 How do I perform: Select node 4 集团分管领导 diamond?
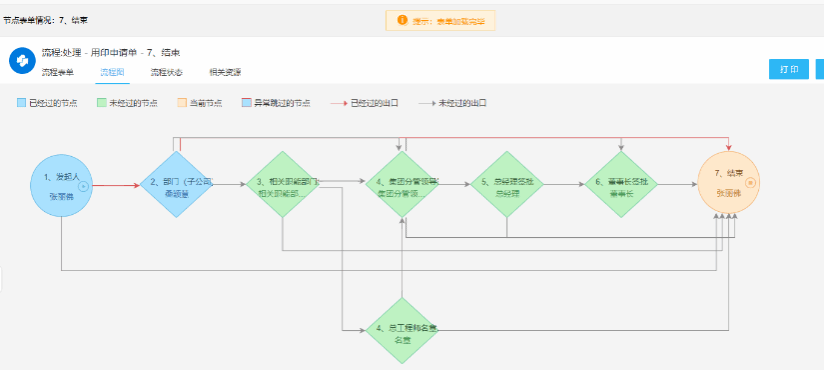click(402, 184)
